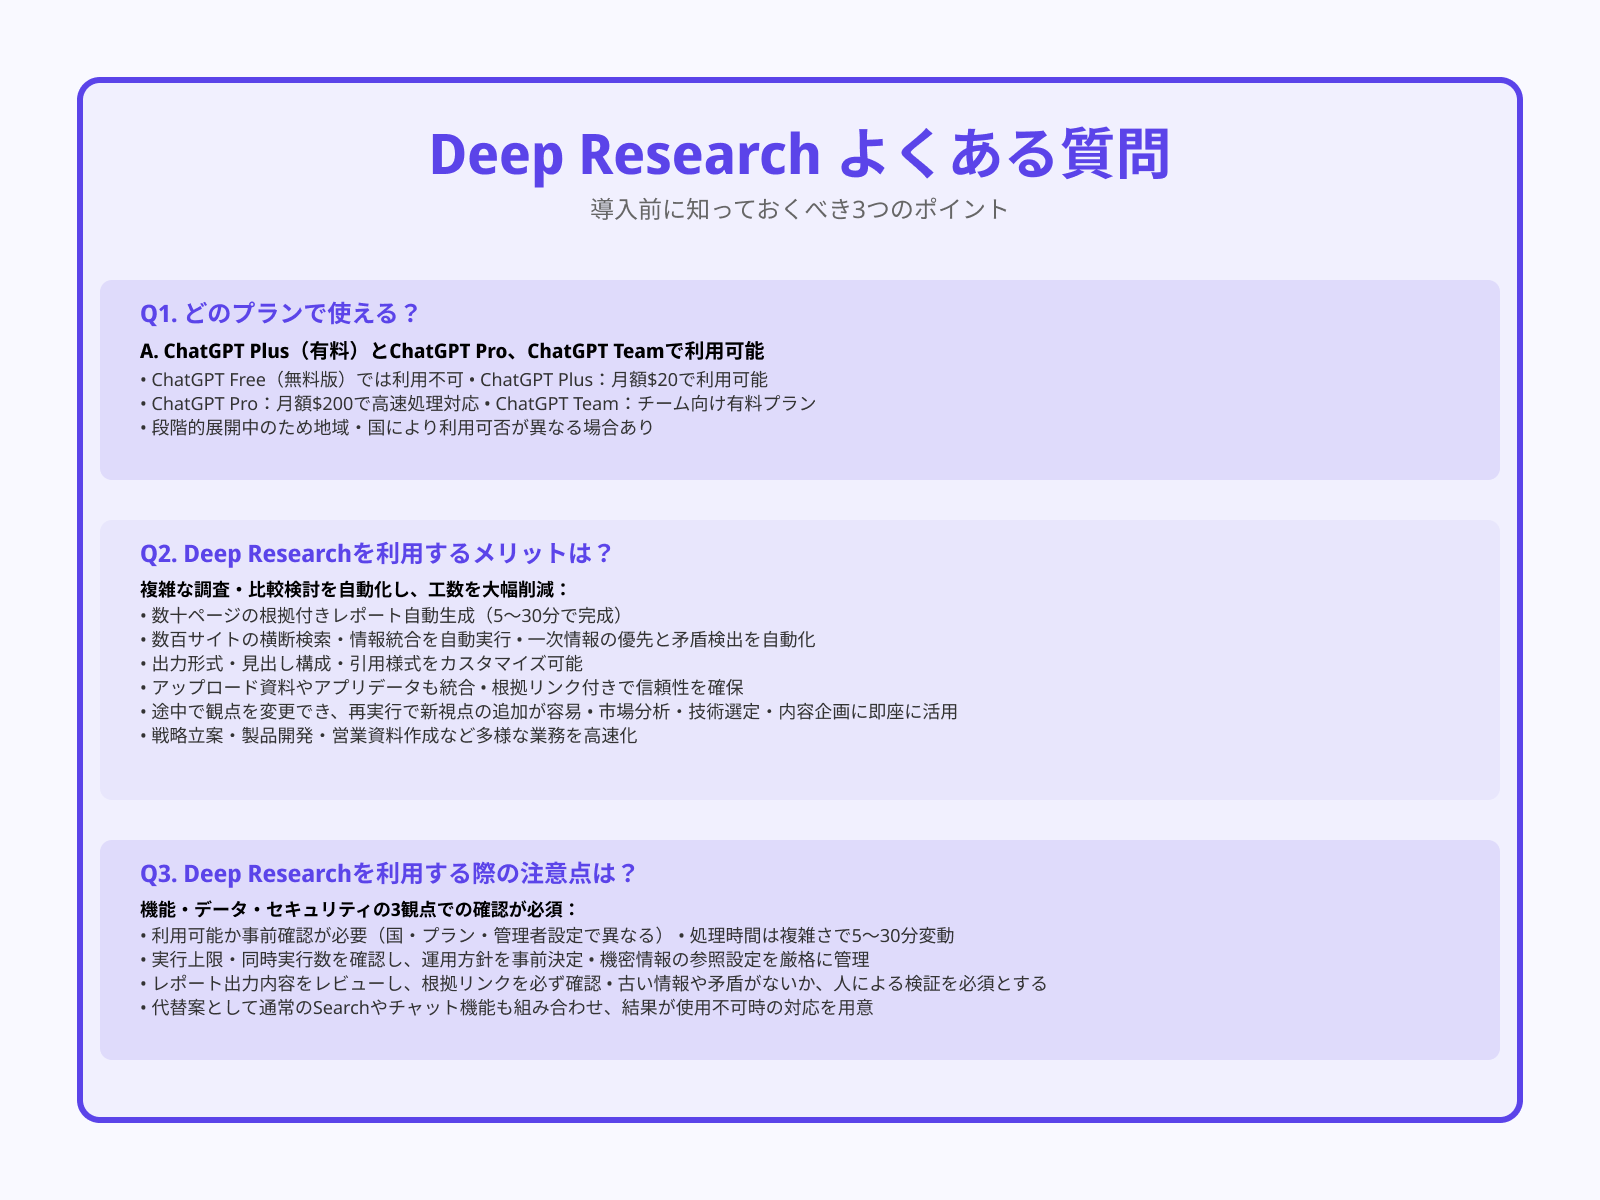This screenshot has width=1600, height=1200.
Task: Click the bullet about 数百サイトの横断検索
Action: coord(478,640)
